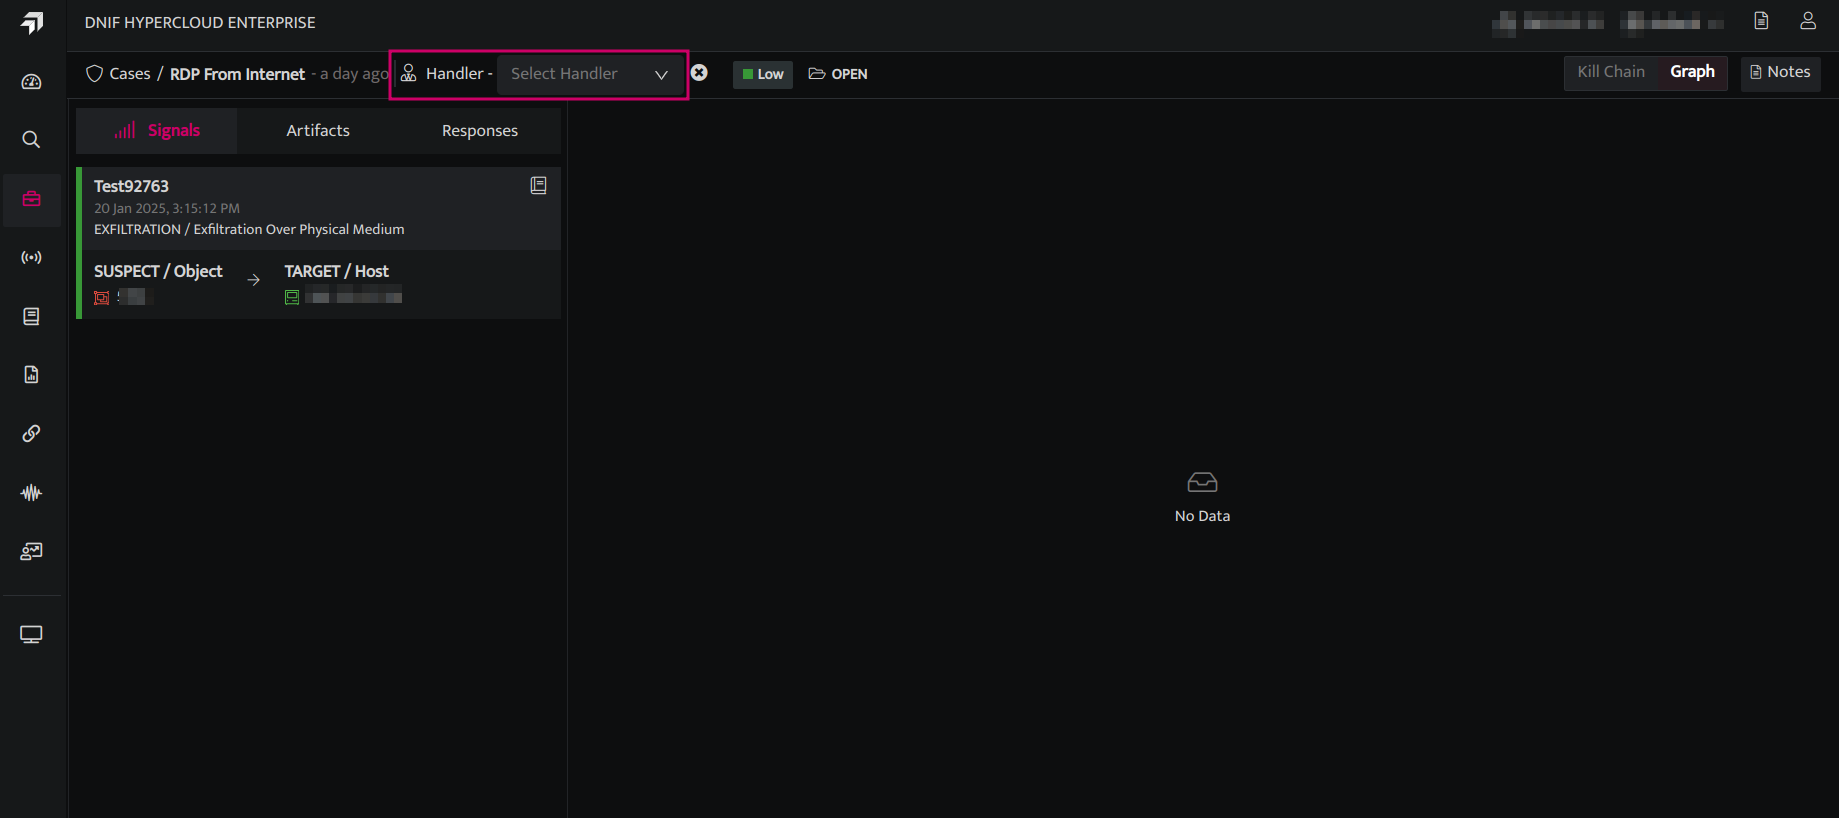Open the search magnifier in sidebar
Viewport: 1839px width, 818px height.
click(x=32, y=140)
